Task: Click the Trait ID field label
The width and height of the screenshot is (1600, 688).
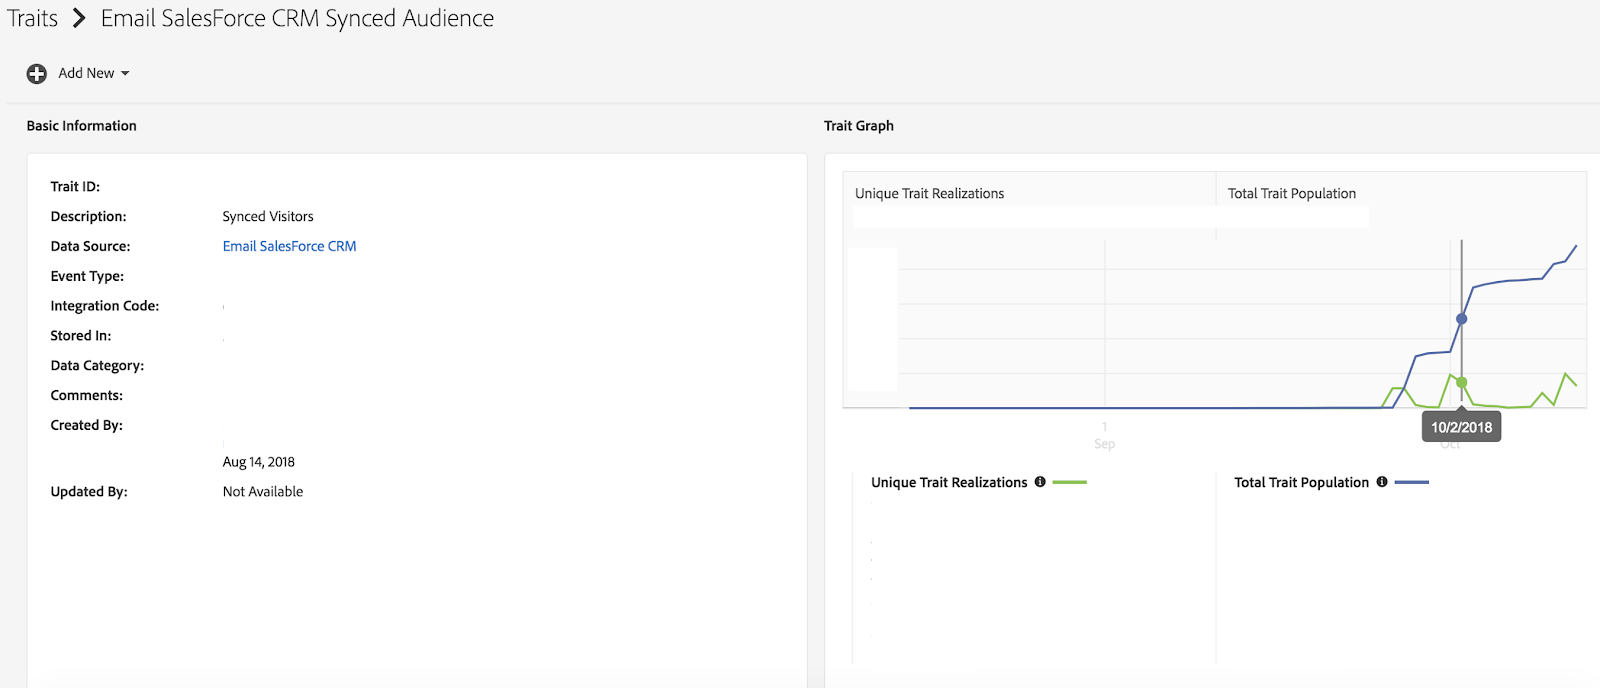Action: [x=75, y=187]
